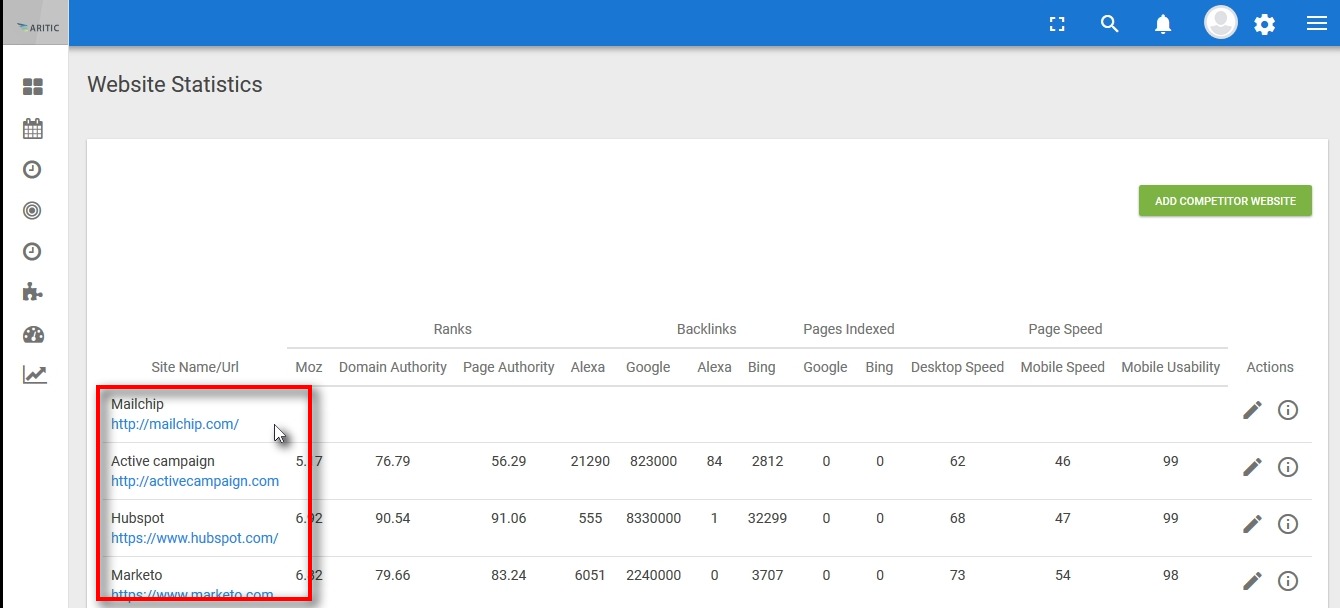Open the search magnifier icon

tap(1109, 24)
